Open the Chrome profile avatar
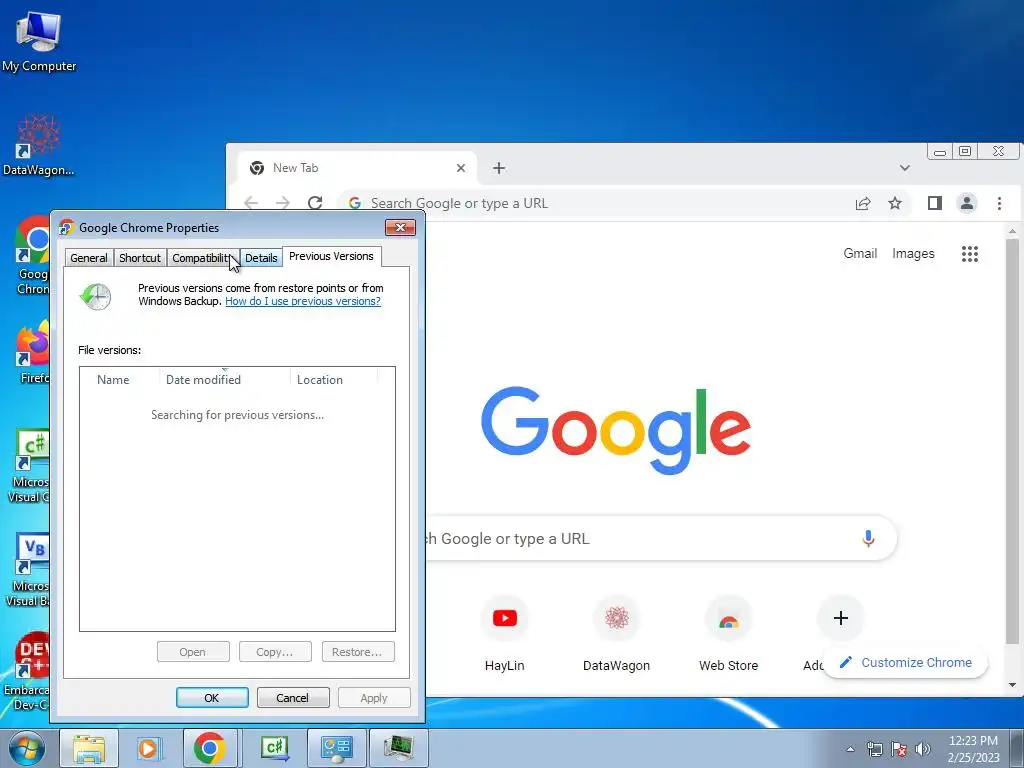 (967, 203)
